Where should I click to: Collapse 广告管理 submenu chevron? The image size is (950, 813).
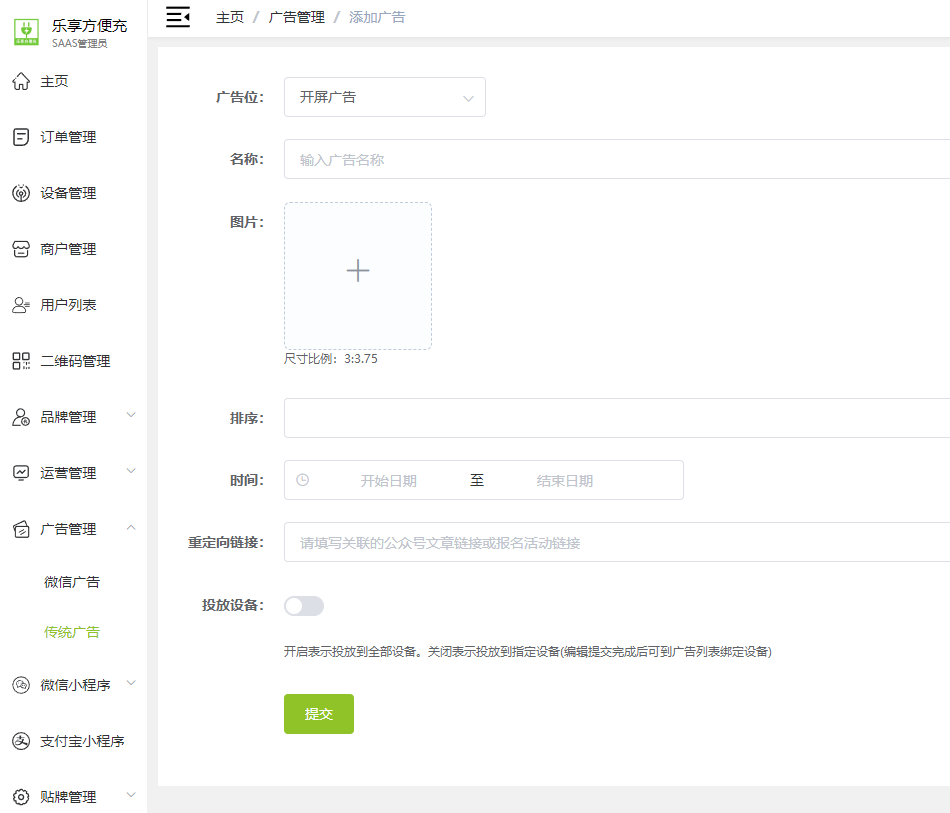click(x=131, y=527)
